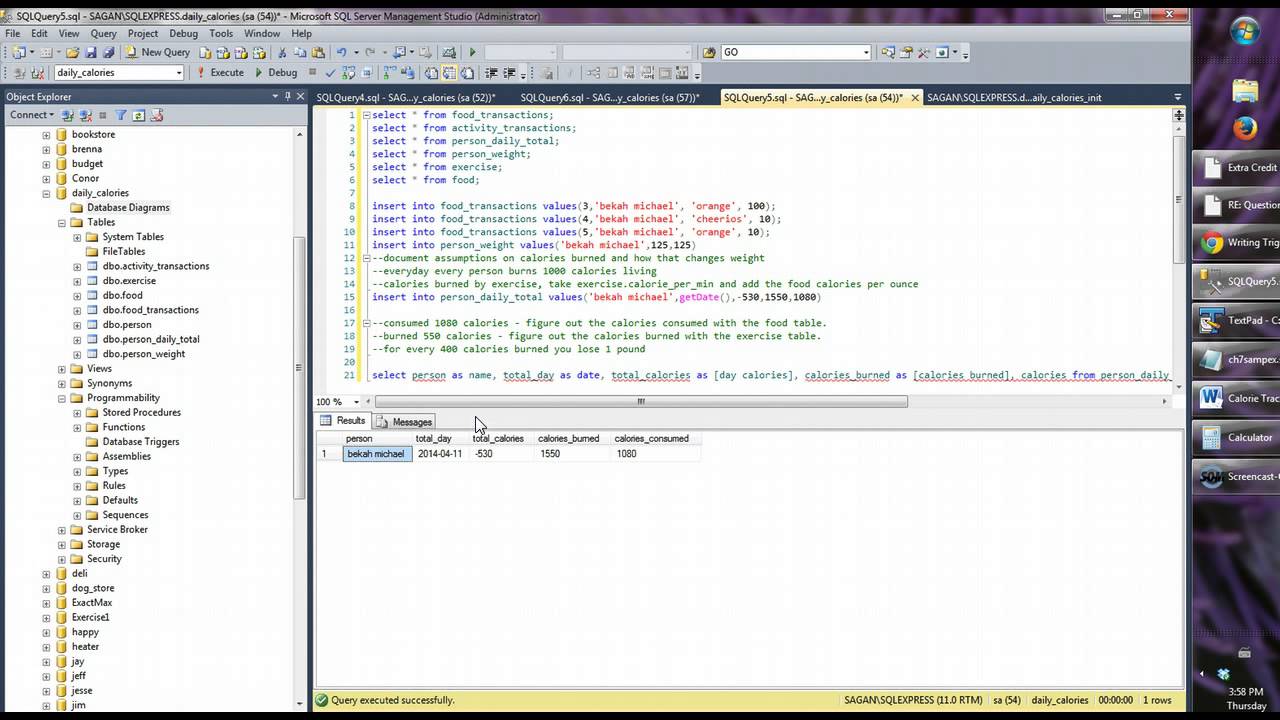The width and height of the screenshot is (1280, 720).
Task: Pin the Object Explorer panel
Action: (x=288, y=97)
